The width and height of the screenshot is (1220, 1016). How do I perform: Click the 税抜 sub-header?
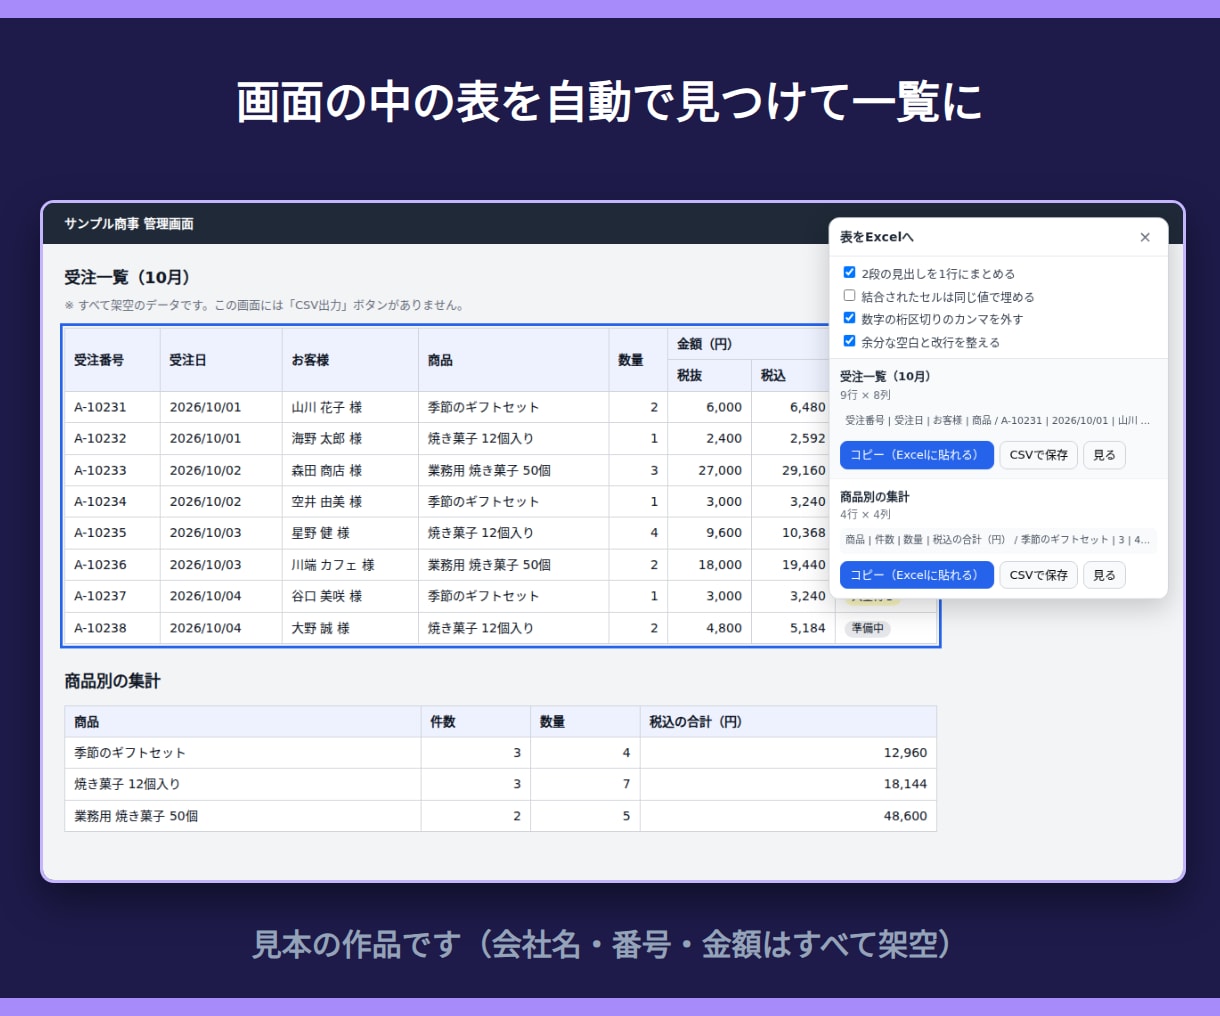pyautogui.click(x=709, y=376)
